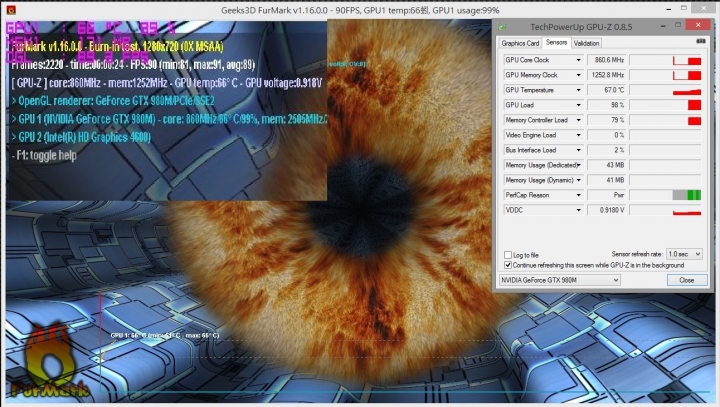The width and height of the screenshot is (720, 407).
Task: Open the Memory Usage (Dedicated) dropdown
Action: pyautogui.click(x=579, y=165)
